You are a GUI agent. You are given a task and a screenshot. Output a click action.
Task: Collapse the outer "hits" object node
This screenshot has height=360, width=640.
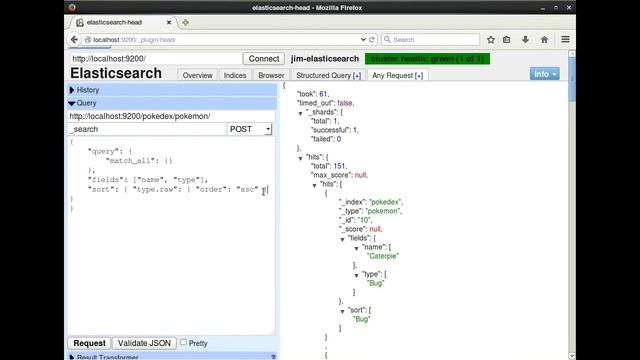(300, 158)
